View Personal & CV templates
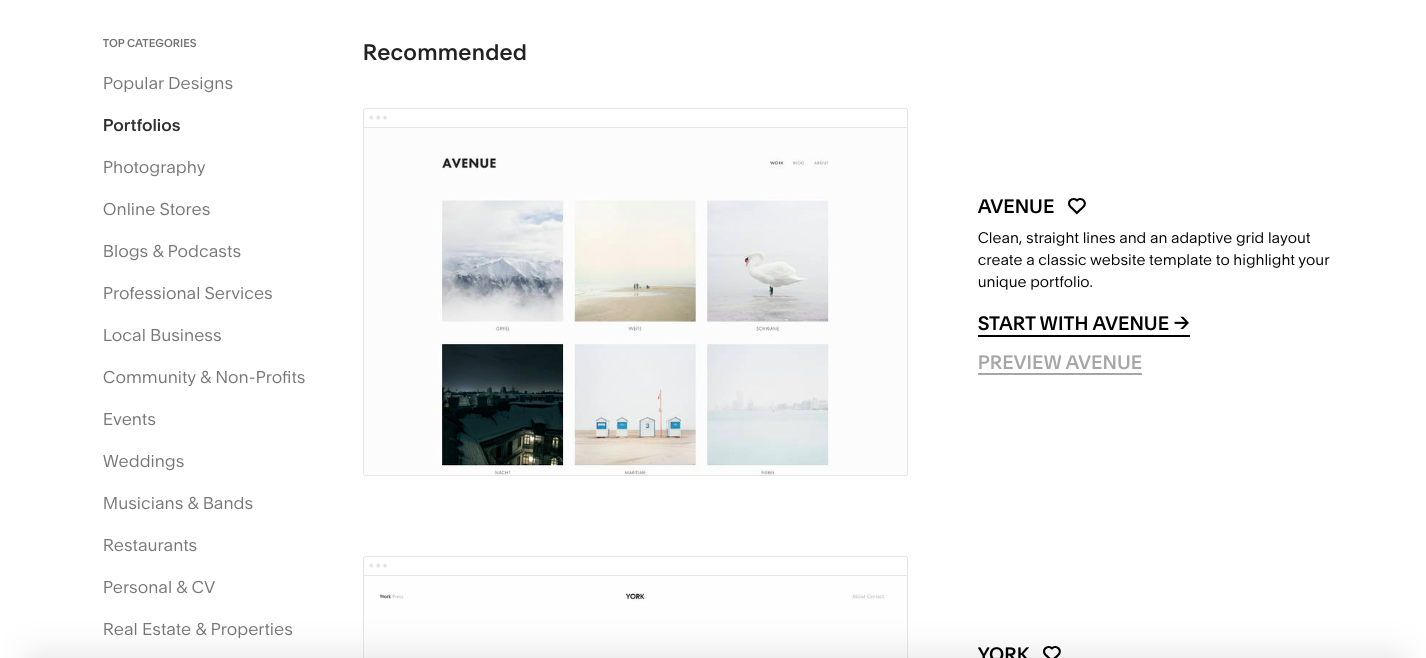This screenshot has height=658, width=1426. (x=159, y=587)
